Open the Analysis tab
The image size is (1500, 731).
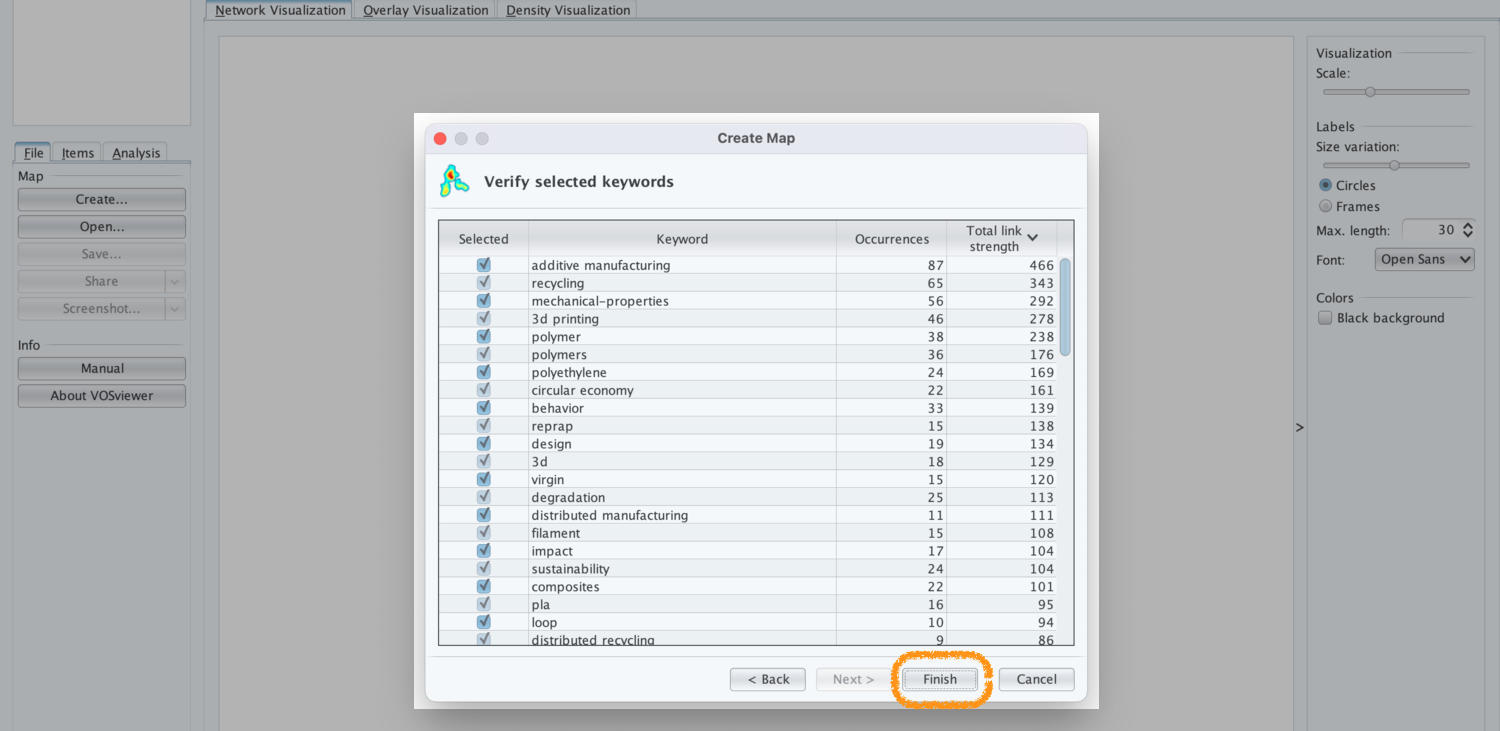tap(136, 153)
